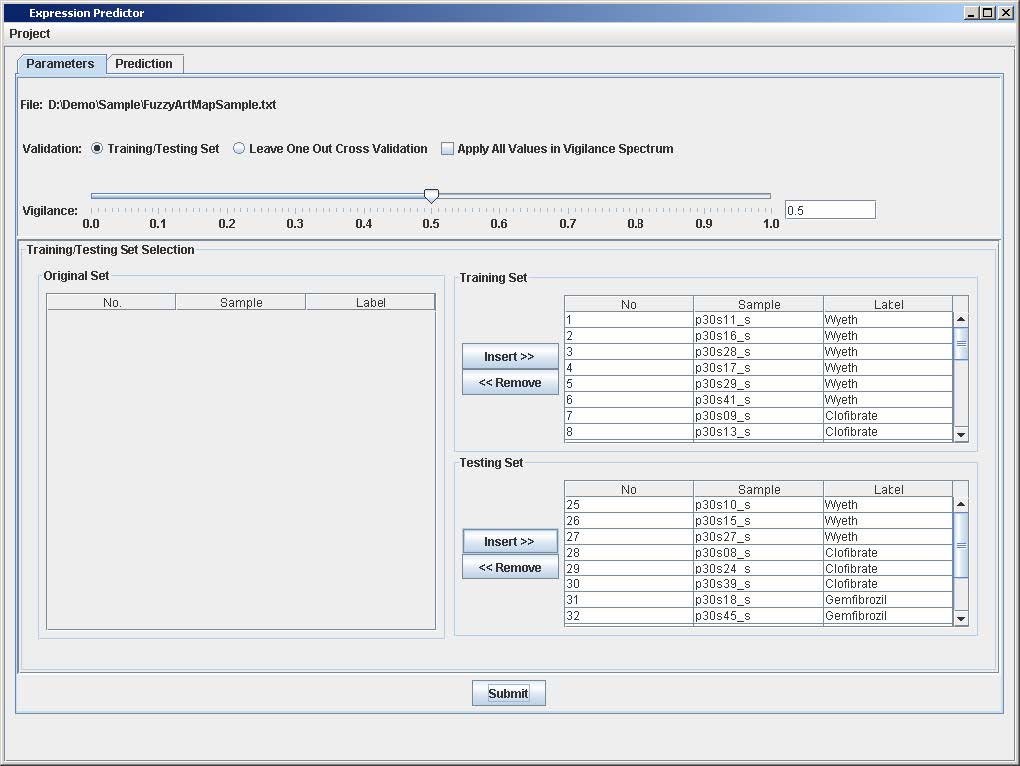Submit the parameters with the Submit button
Viewport: 1020px width, 766px height.
click(509, 693)
